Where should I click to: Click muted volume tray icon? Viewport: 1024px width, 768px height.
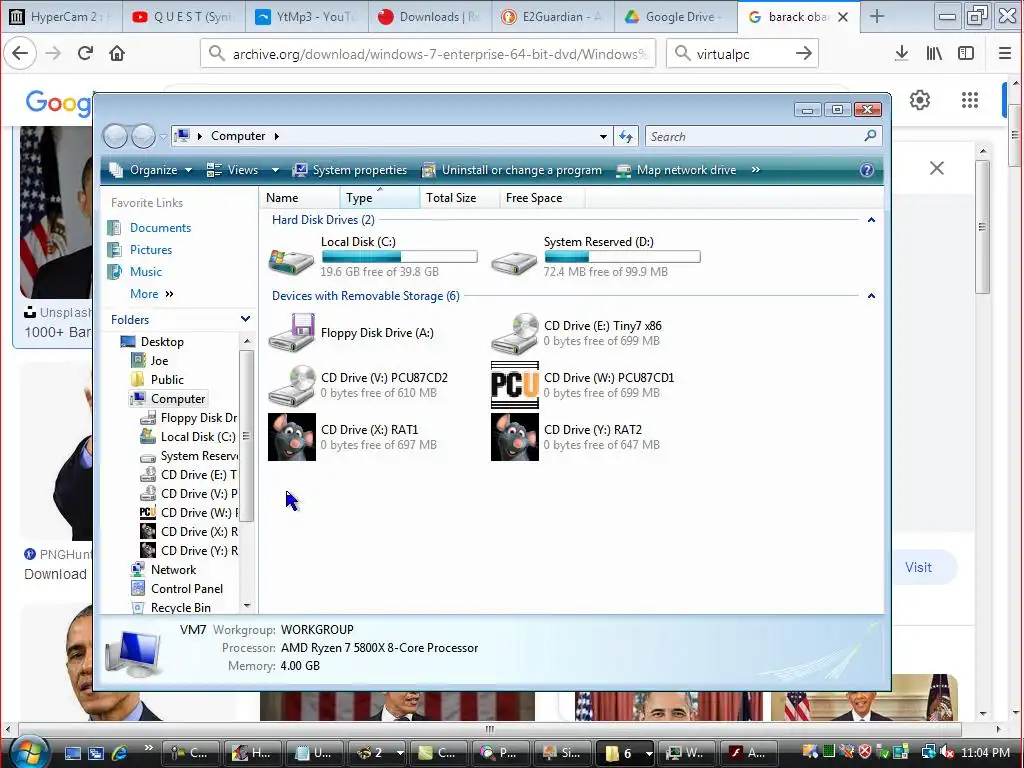(947, 753)
